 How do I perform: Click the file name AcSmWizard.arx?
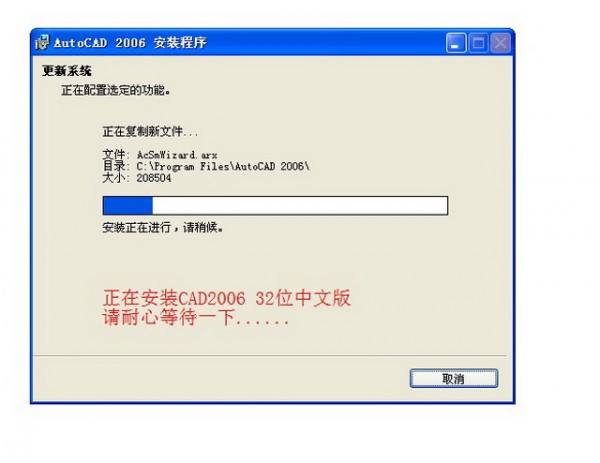[x=177, y=155]
